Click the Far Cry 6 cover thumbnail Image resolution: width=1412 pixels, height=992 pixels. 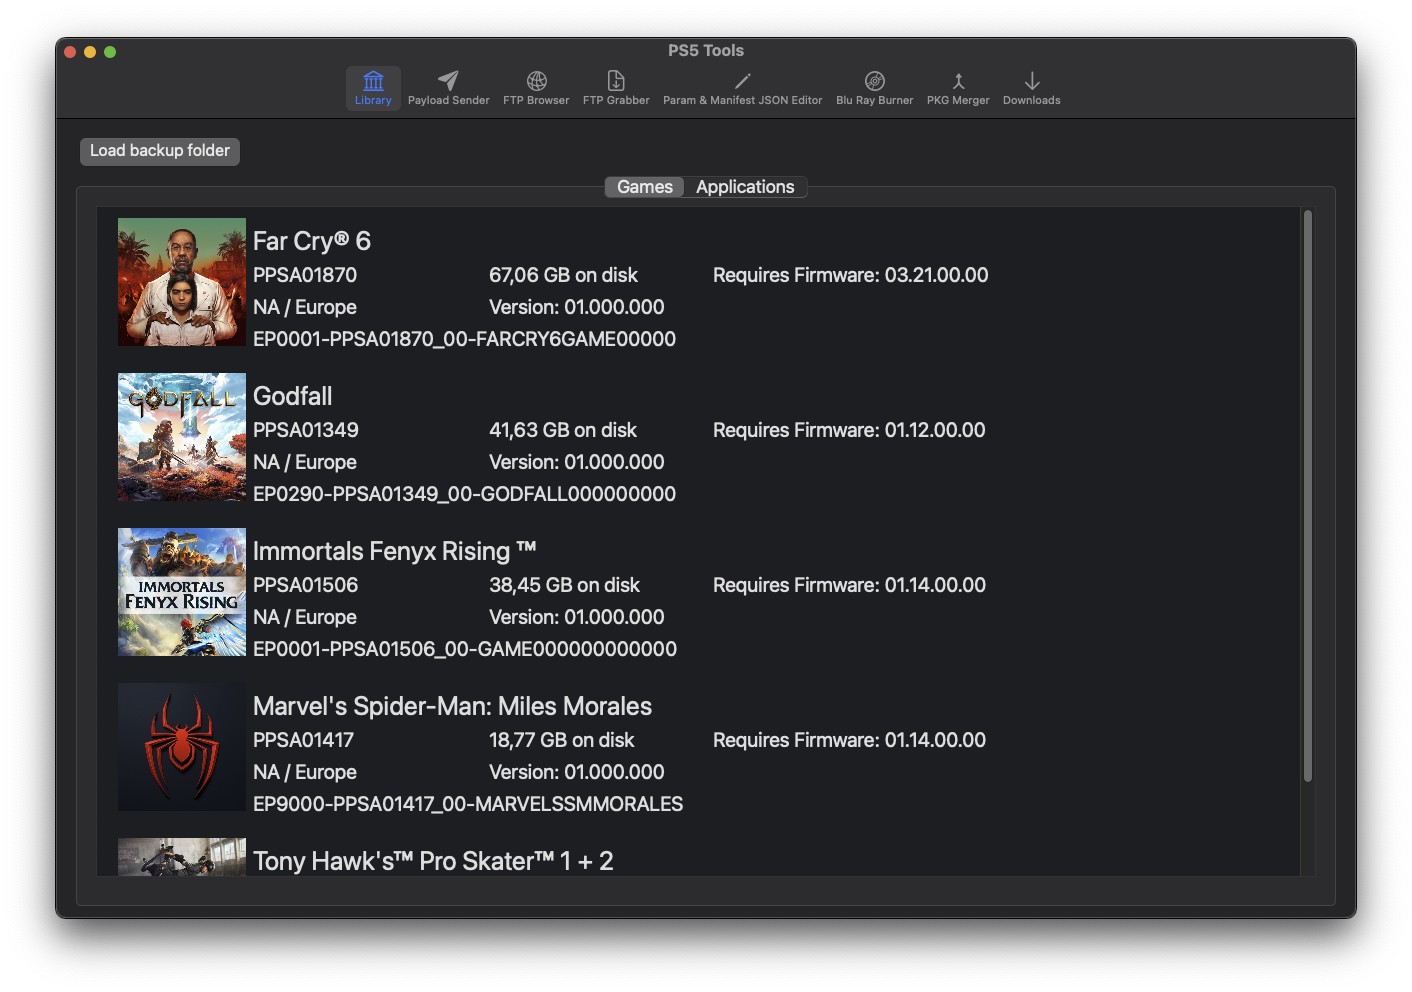click(x=182, y=282)
